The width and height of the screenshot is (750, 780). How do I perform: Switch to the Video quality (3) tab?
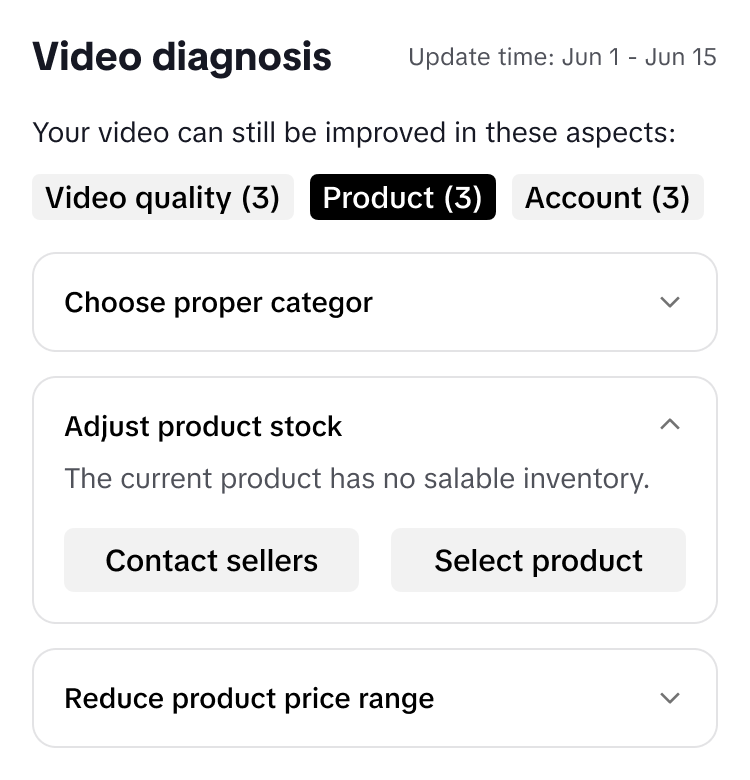tap(163, 198)
